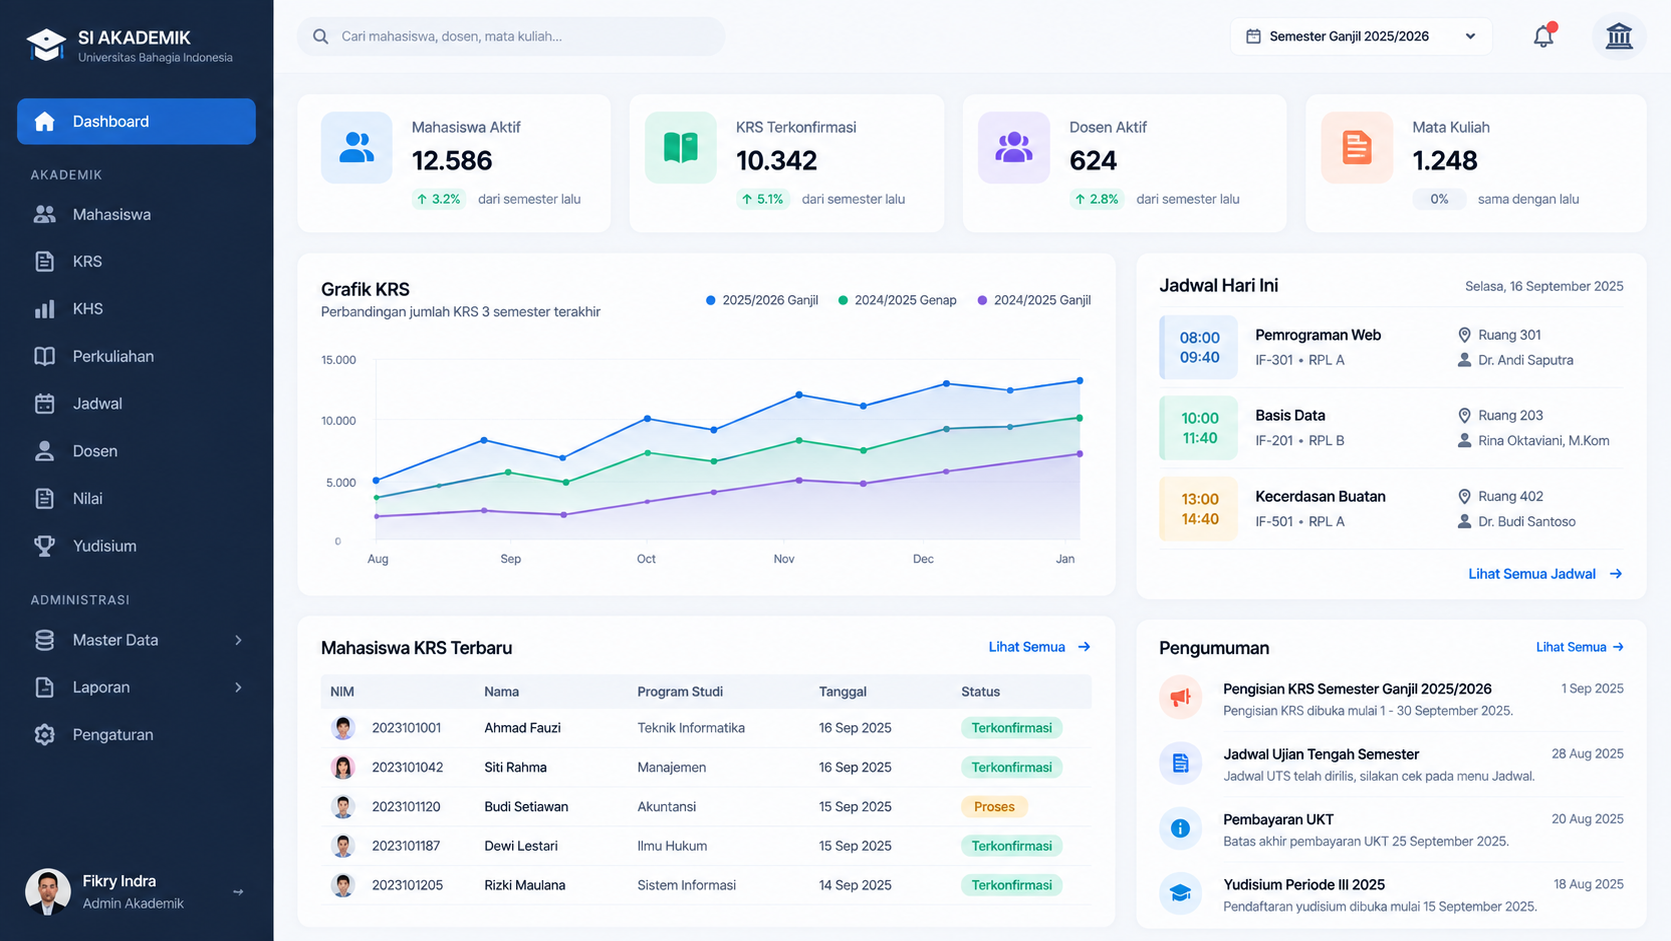
Task: Open the university institution icon in the header
Action: [x=1619, y=36]
